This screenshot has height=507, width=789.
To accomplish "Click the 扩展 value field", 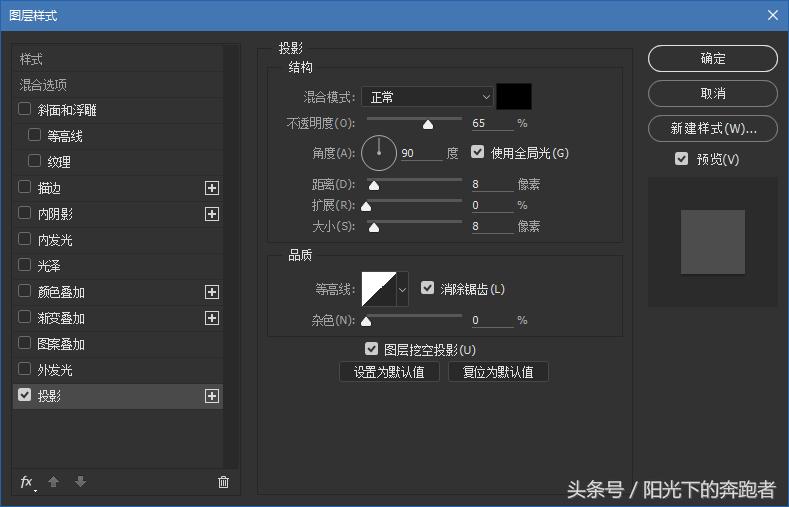I will 493,205.
